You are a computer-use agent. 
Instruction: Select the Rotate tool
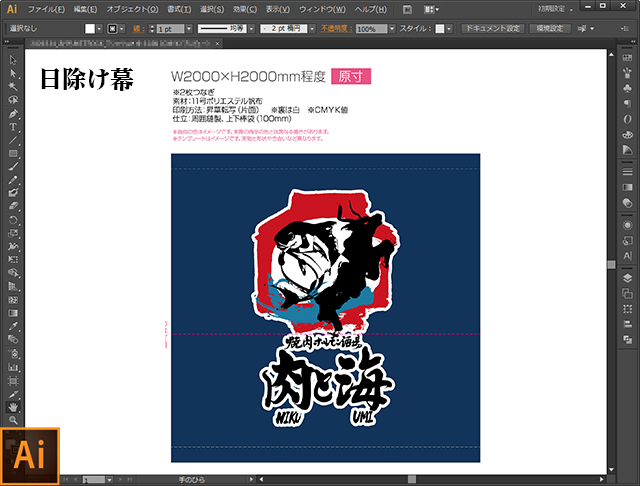click(13, 220)
